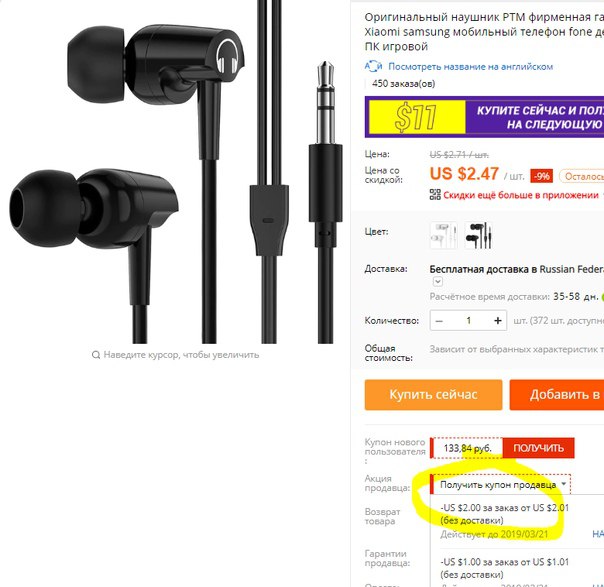Click 'Посмотреть название на английском' link
Viewport: 604px width, 587px height.
(x=470, y=67)
